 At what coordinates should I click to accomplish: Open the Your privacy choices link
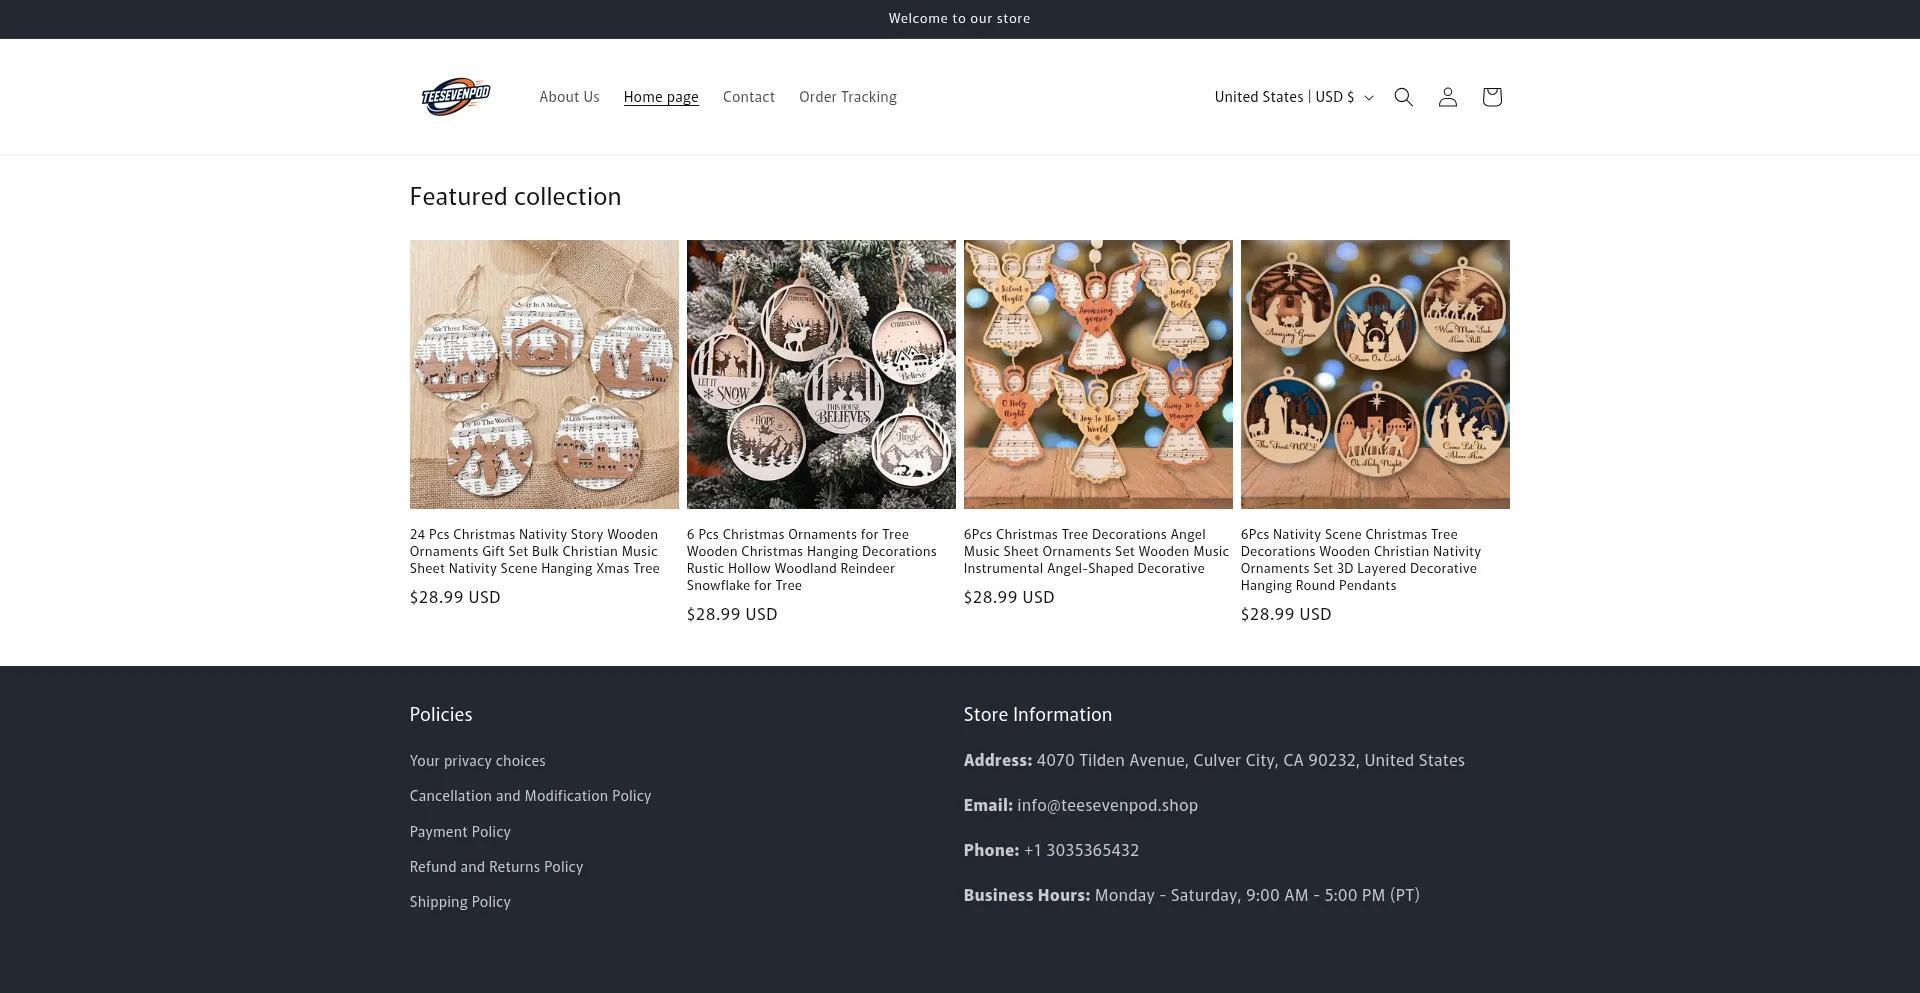click(x=477, y=761)
